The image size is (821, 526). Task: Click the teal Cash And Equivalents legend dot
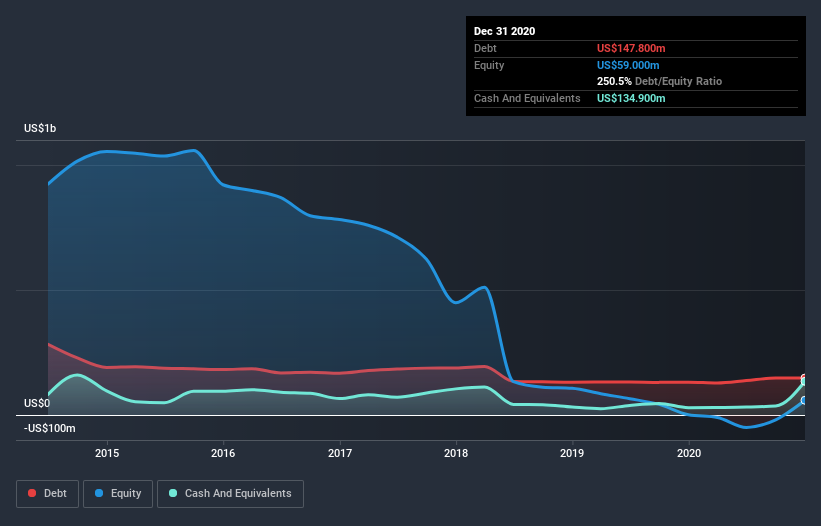[x=173, y=493]
